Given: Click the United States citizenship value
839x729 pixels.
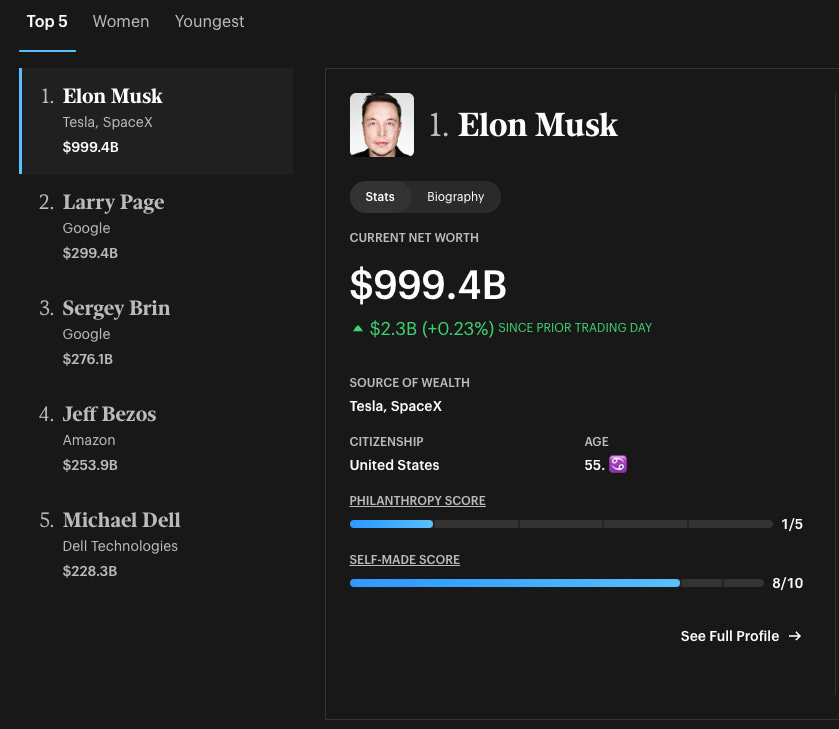Looking at the screenshot, I should click(394, 465).
